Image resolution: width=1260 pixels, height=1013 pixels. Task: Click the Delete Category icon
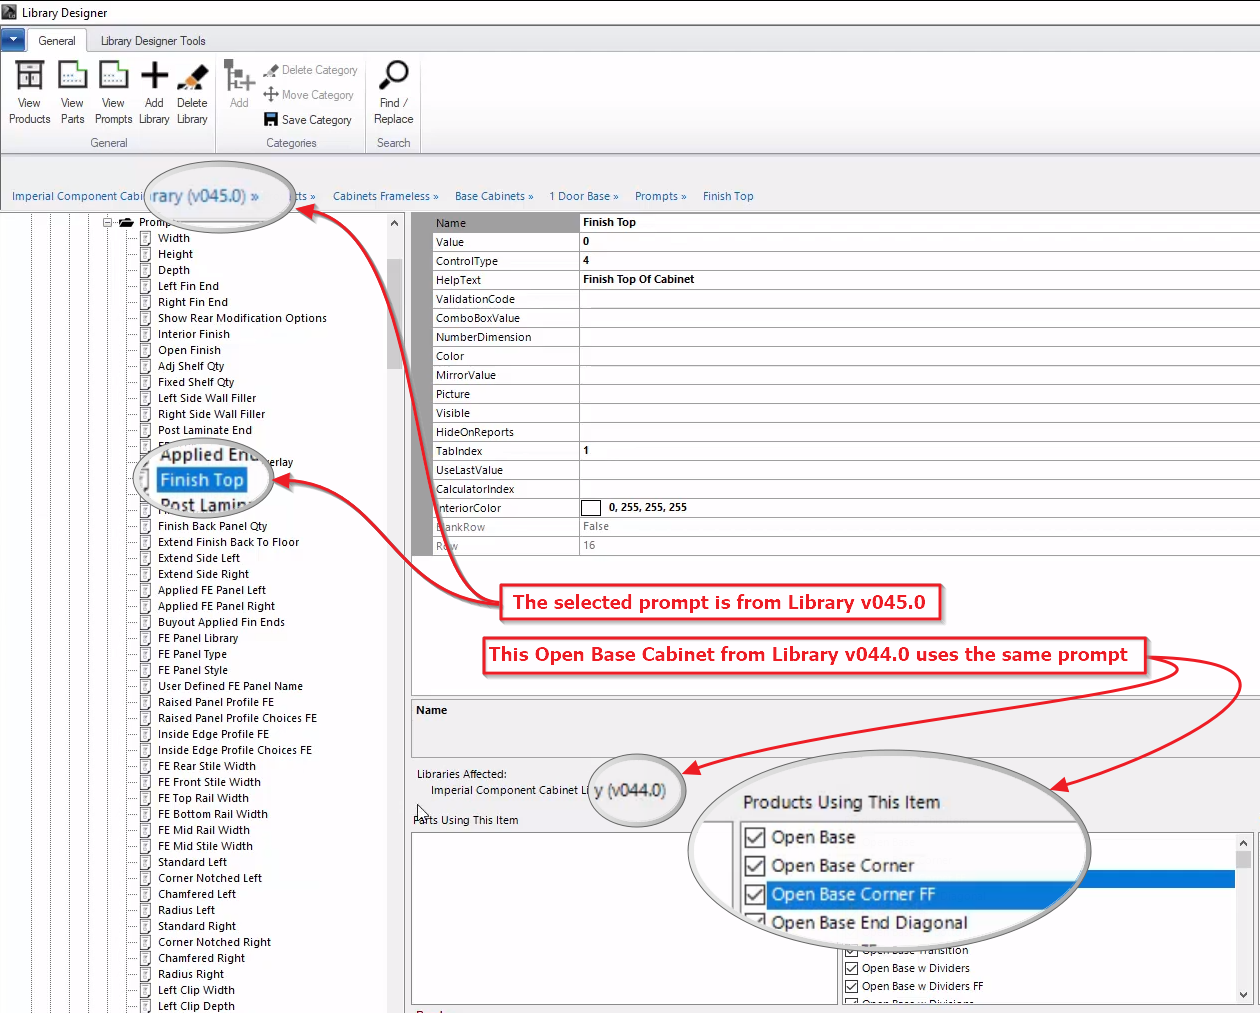coord(271,70)
